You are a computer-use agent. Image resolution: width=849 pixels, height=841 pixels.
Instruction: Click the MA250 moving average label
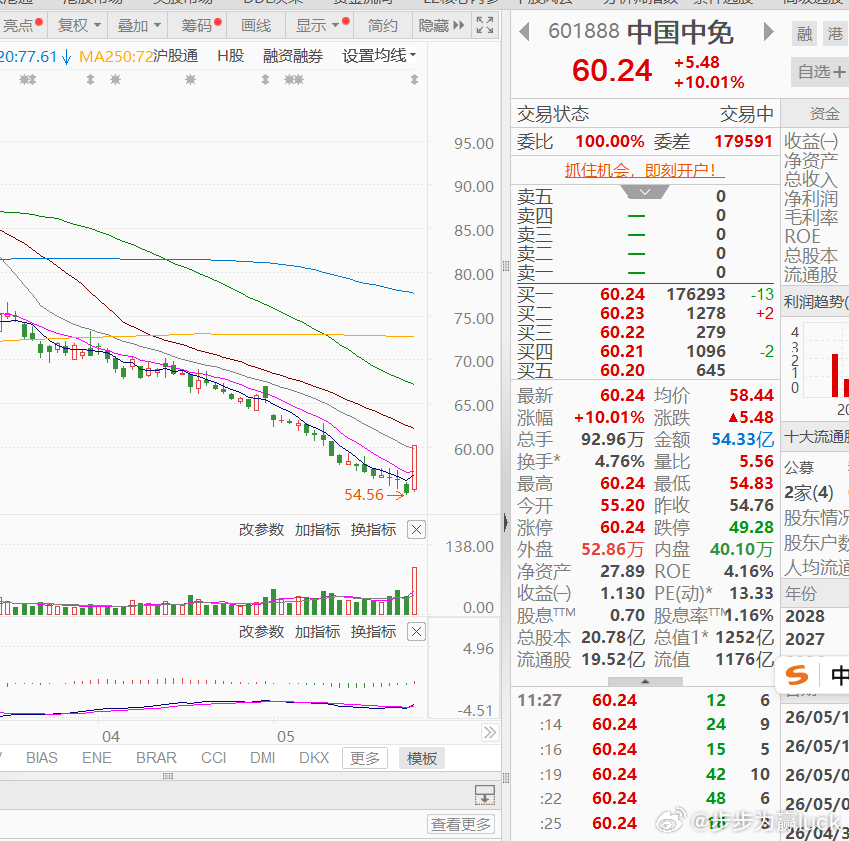tap(116, 56)
